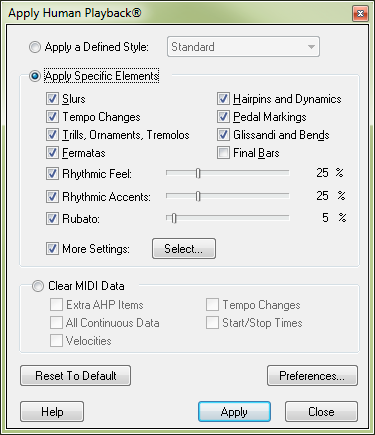Uncheck the Fermatas checkbox
The image size is (375, 435).
click(52, 153)
